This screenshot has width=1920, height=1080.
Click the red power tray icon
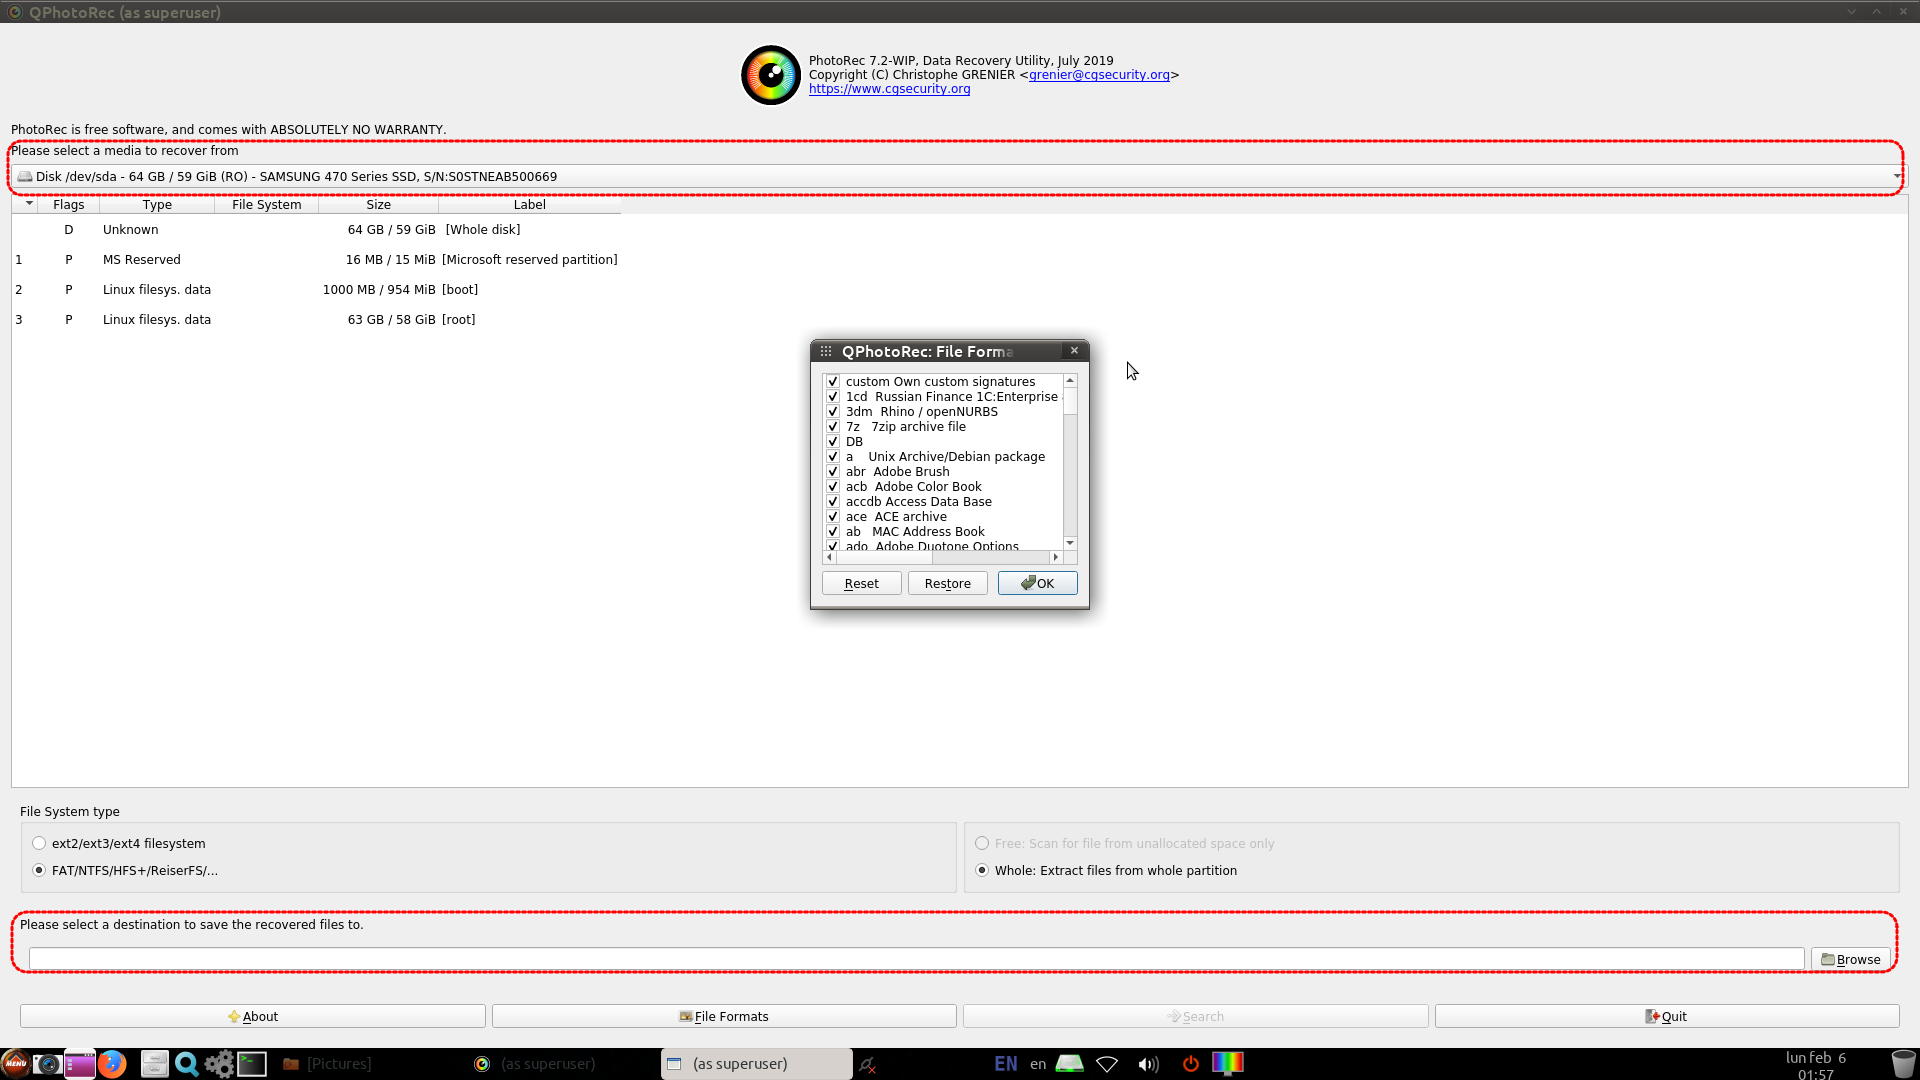1190,1064
